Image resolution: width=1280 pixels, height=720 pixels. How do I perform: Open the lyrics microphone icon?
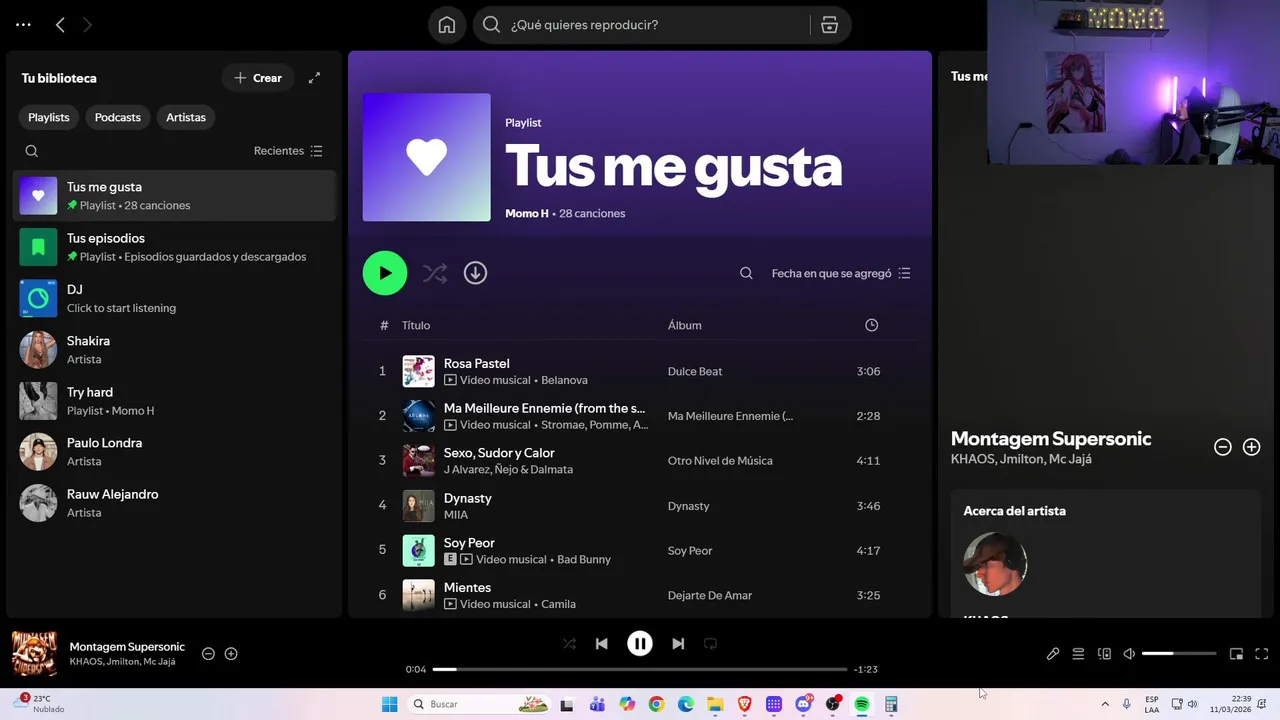coord(1053,654)
